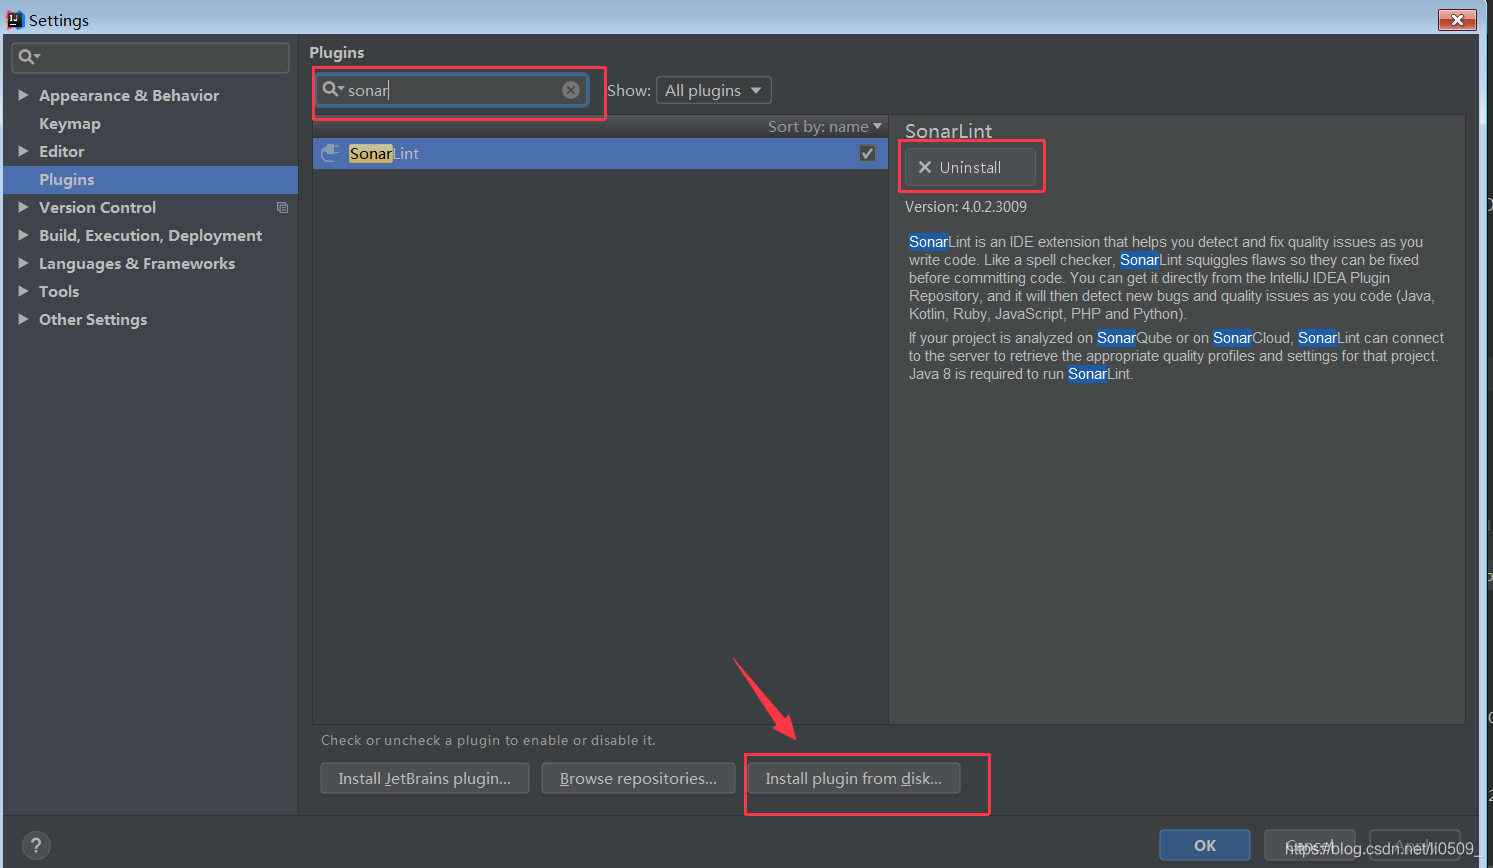Click the Version Control project-level icon

pos(282,208)
